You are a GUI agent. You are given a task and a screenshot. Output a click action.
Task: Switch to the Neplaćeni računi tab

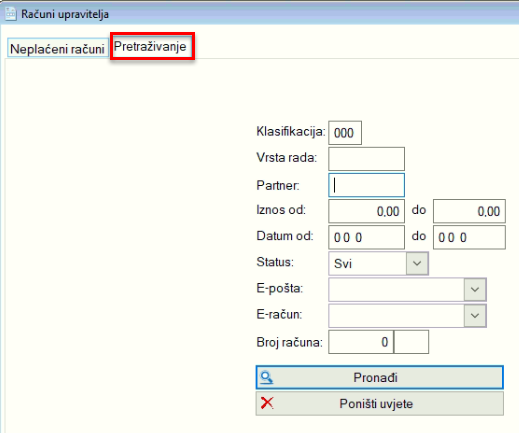(58, 49)
